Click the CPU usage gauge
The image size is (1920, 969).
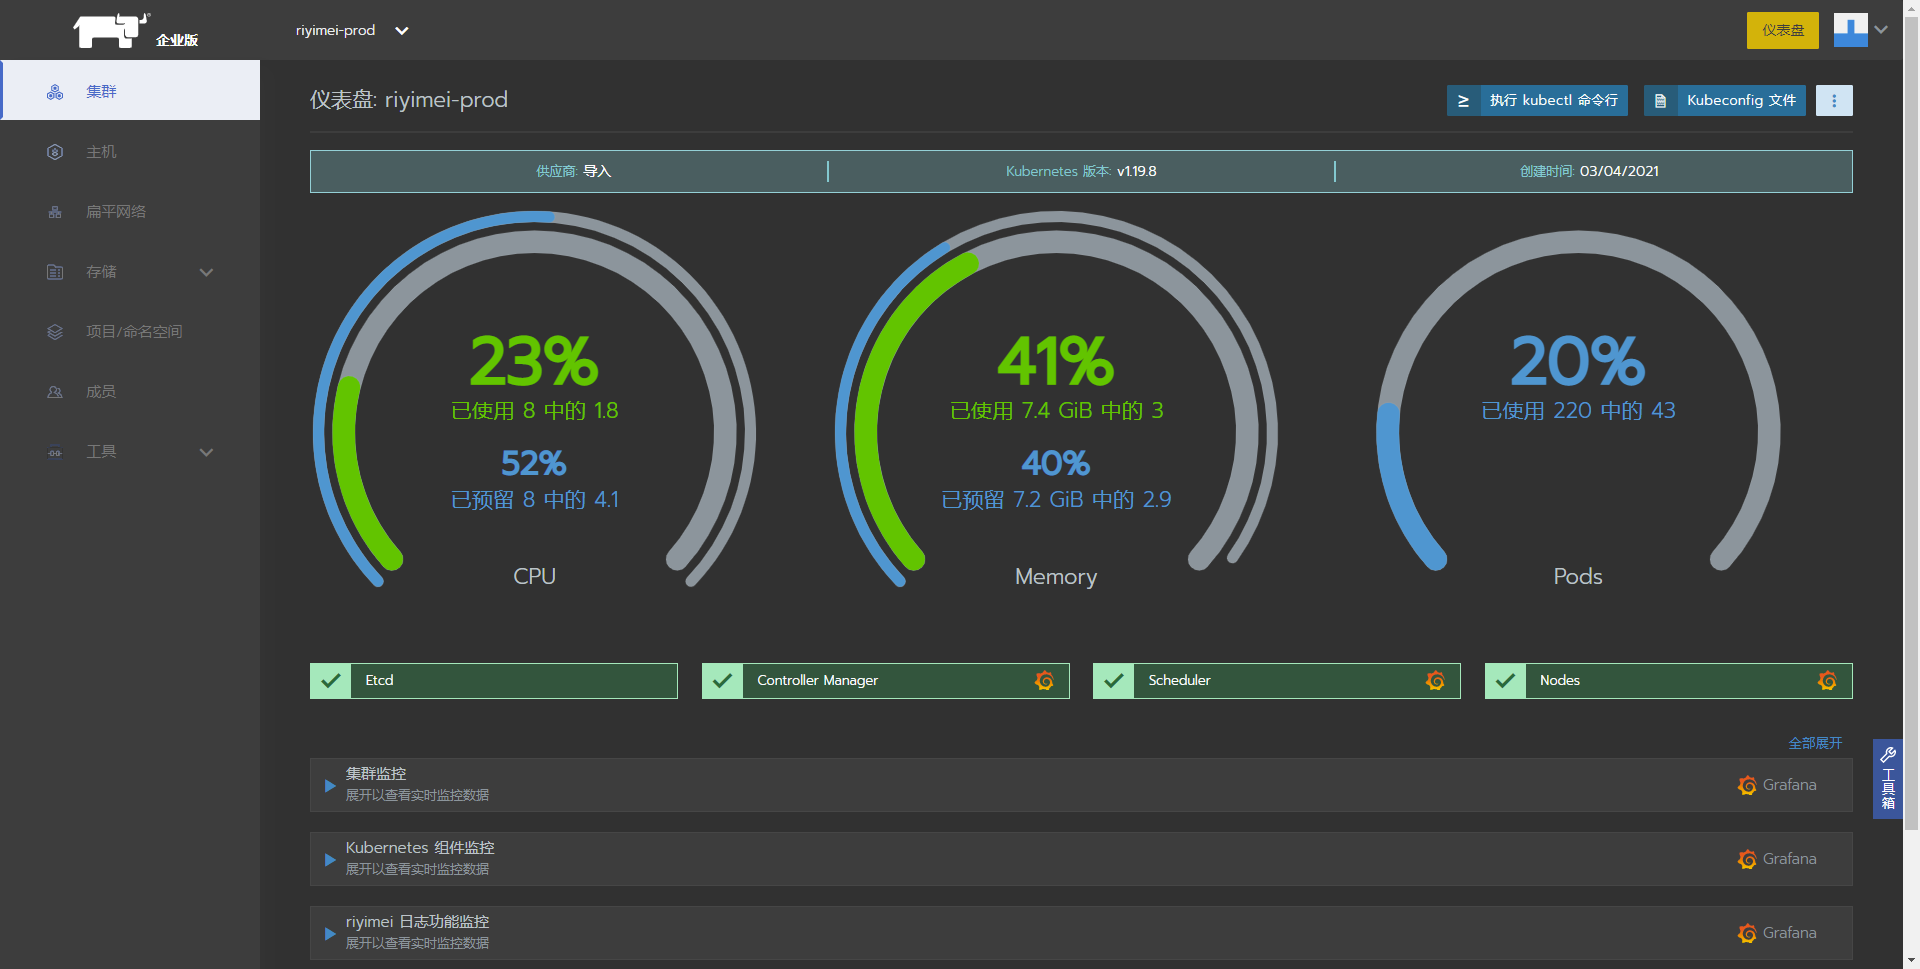tap(535, 400)
